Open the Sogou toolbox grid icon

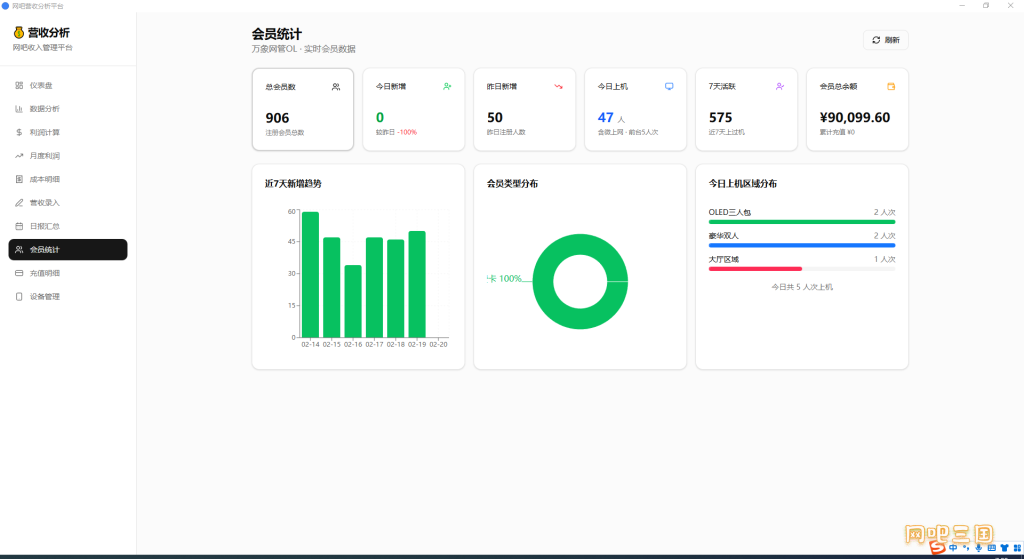[1017, 548]
